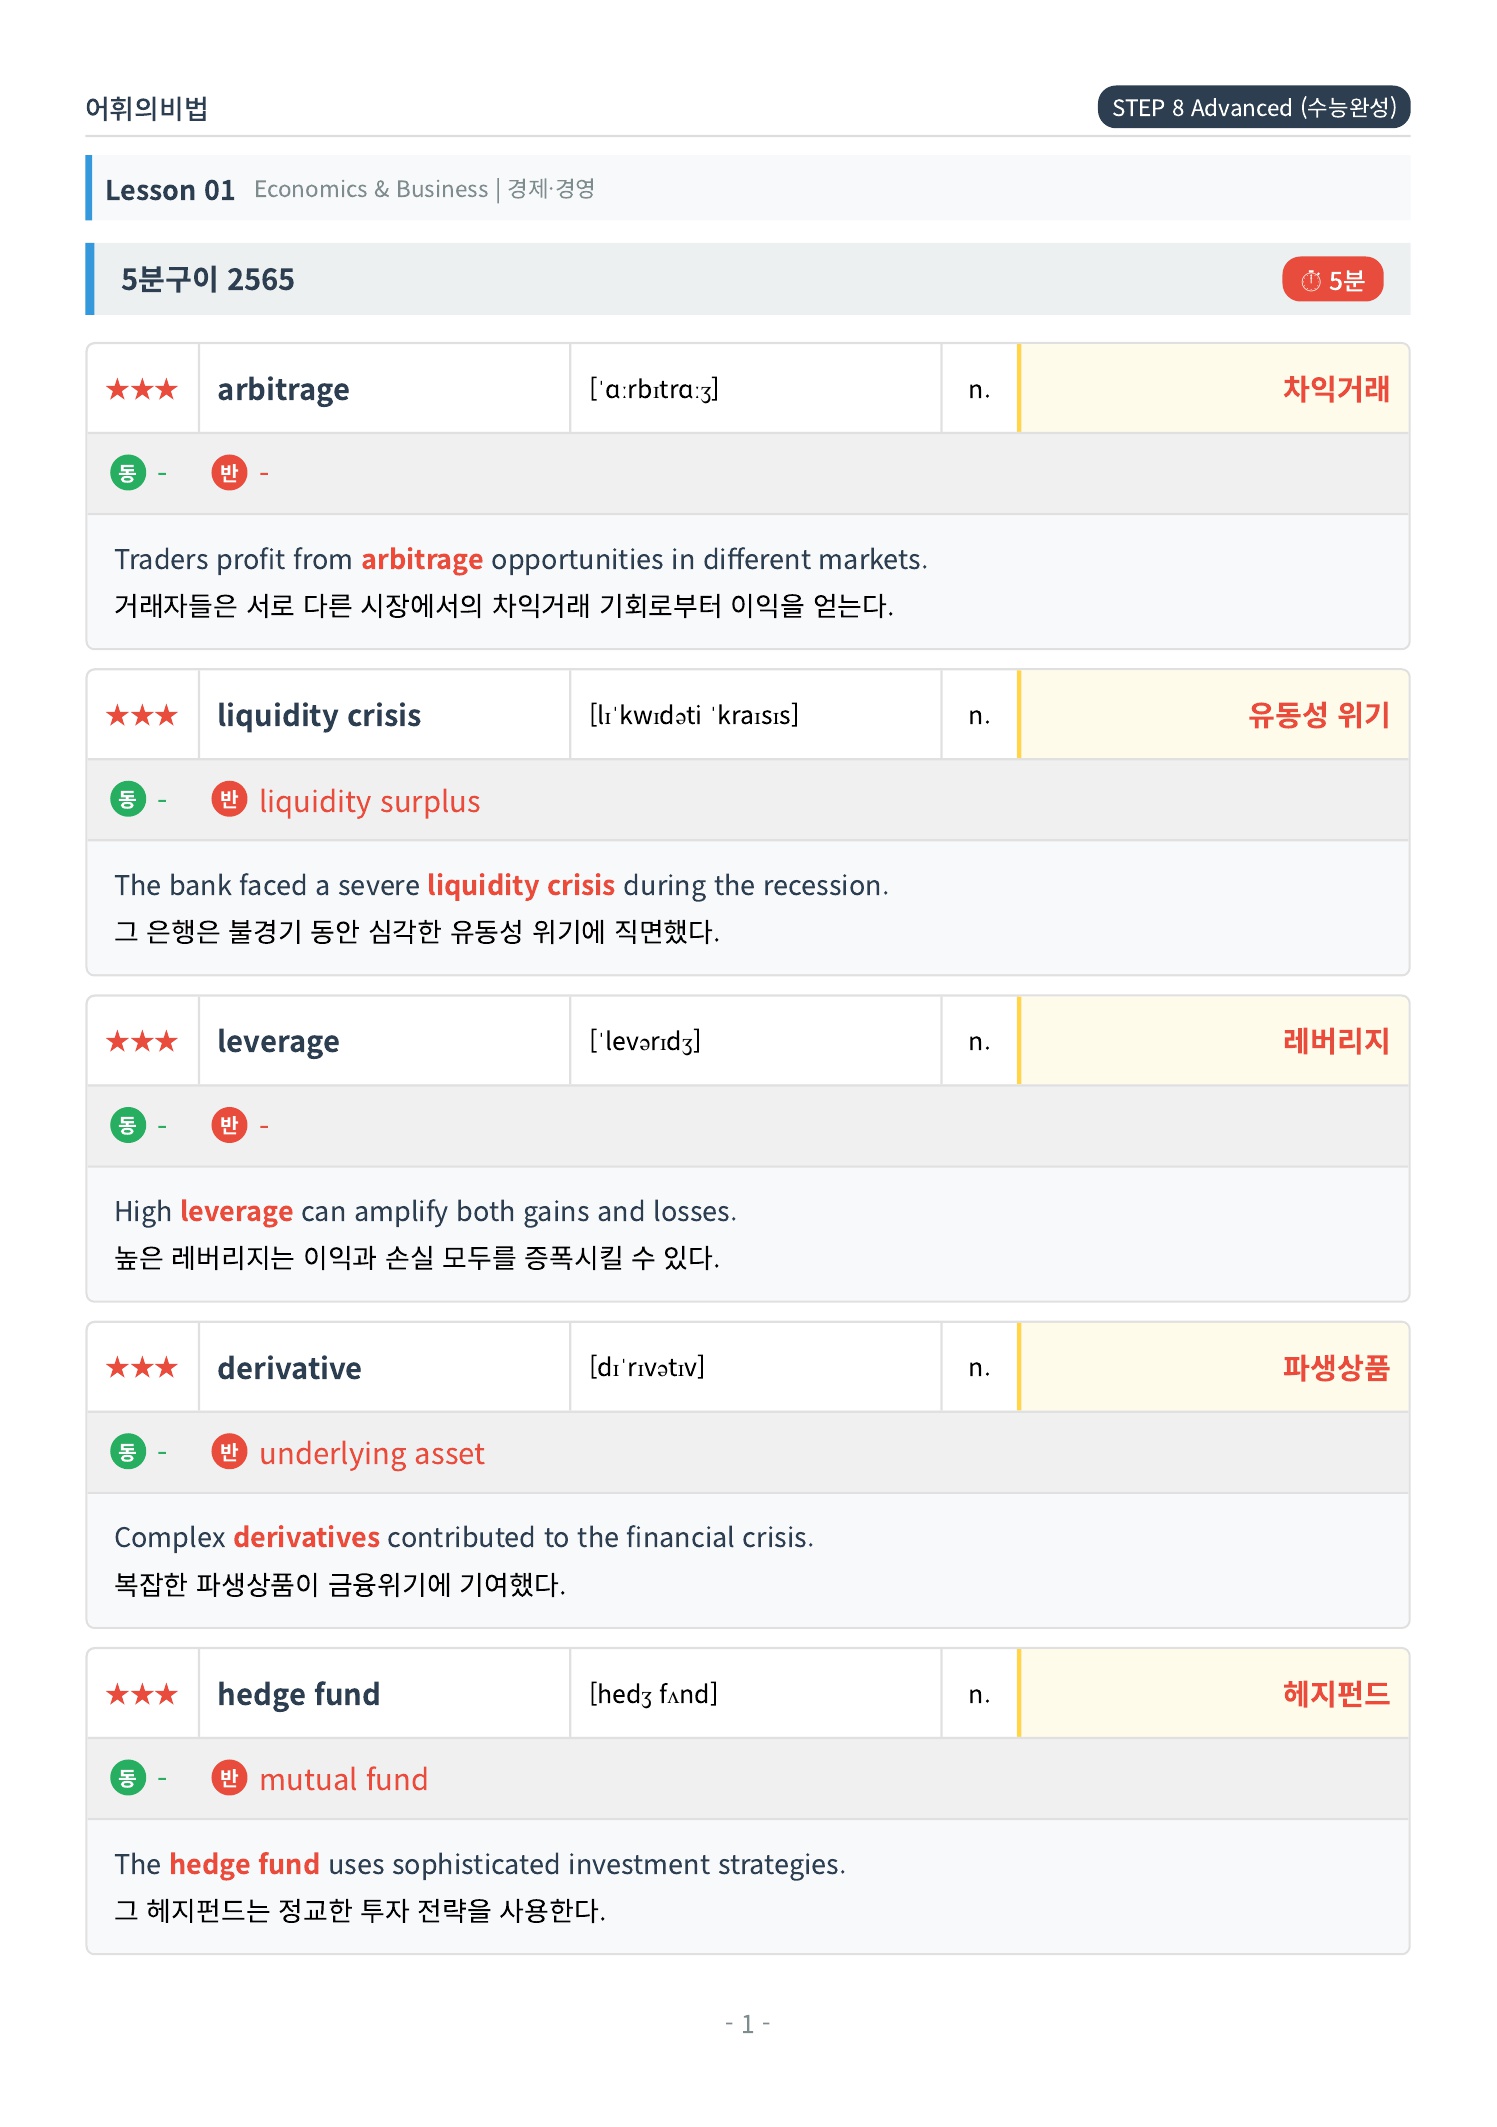Image resolution: width=1497 pixels, height=2127 pixels.
Task: Click the three-star rating for arbitrage
Action: (x=142, y=389)
